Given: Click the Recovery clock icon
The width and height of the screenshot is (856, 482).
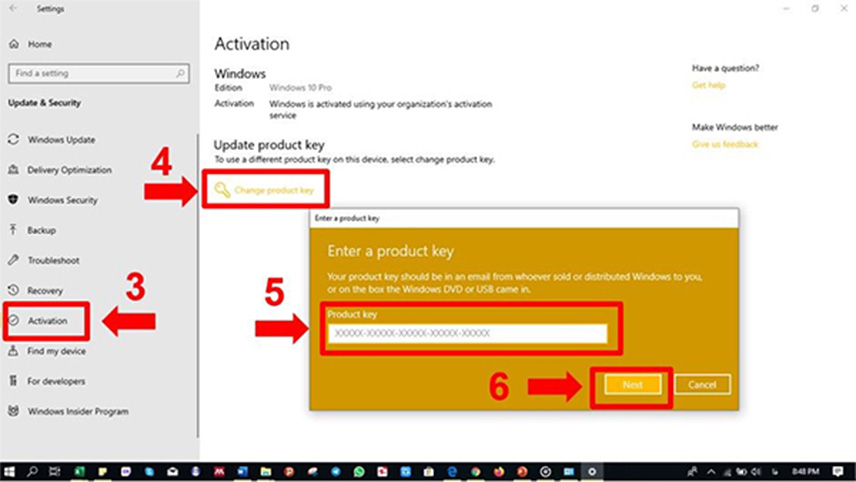Looking at the screenshot, I should (14, 290).
